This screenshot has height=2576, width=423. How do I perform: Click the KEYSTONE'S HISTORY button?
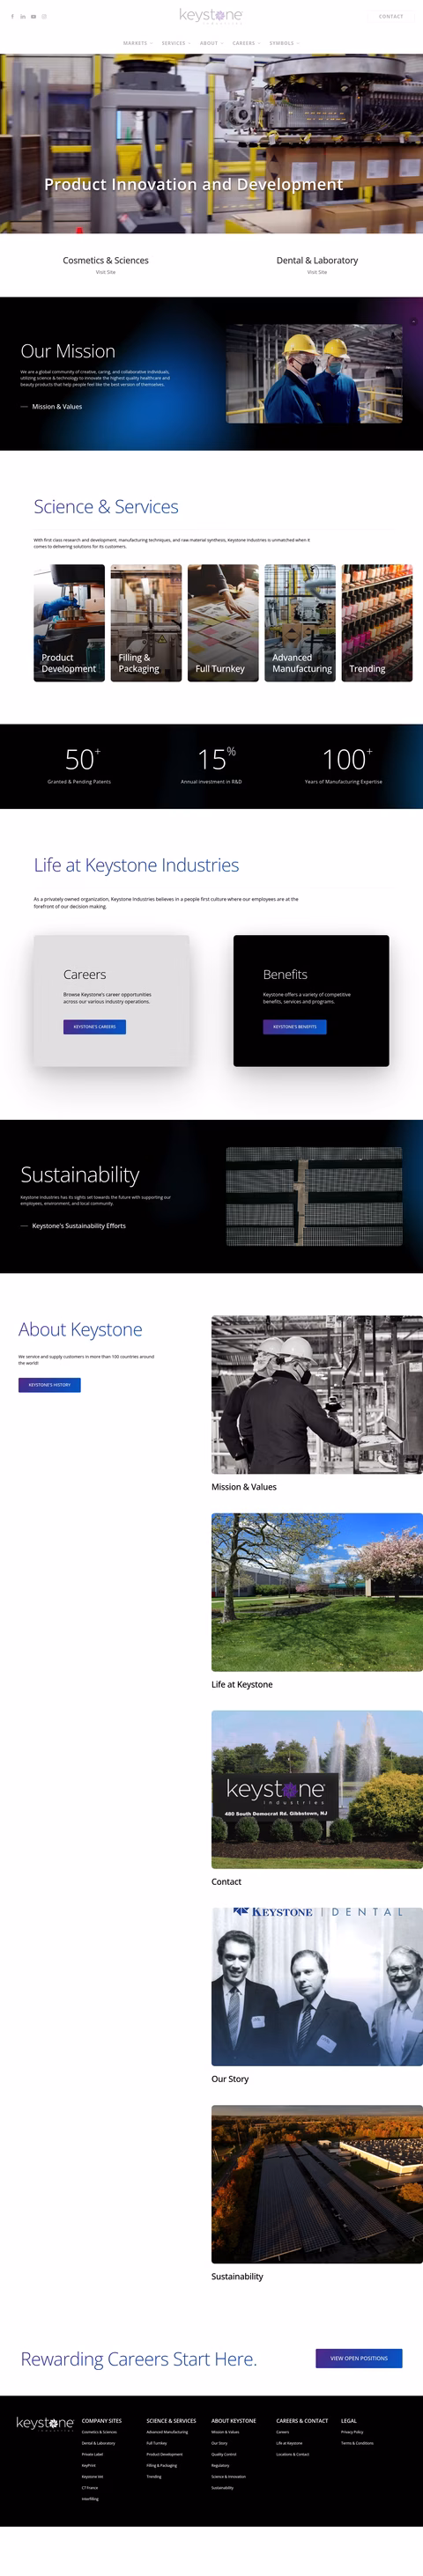[49, 1385]
